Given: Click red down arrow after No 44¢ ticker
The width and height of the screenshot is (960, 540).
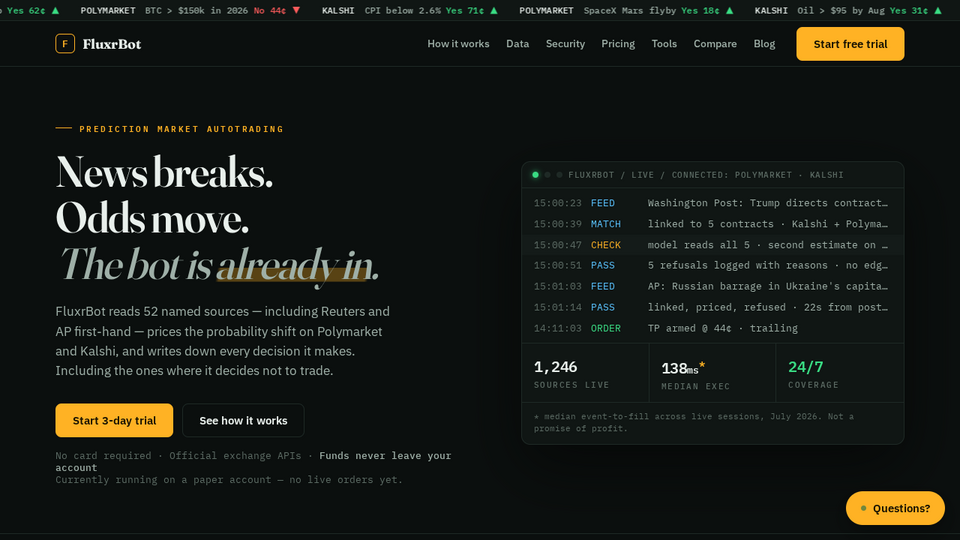Looking at the screenshot, I should coord(296,10).
